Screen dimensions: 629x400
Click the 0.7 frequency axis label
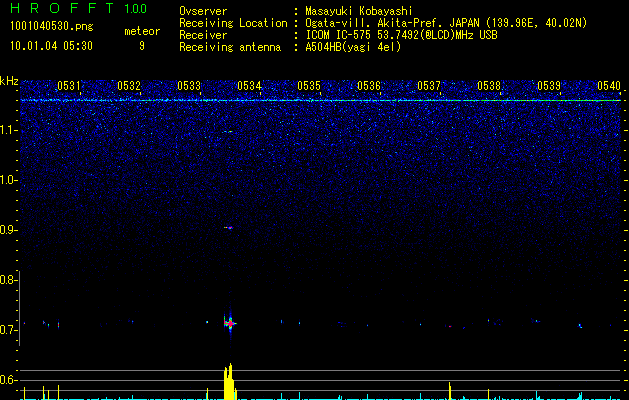(x=9, y=330)
